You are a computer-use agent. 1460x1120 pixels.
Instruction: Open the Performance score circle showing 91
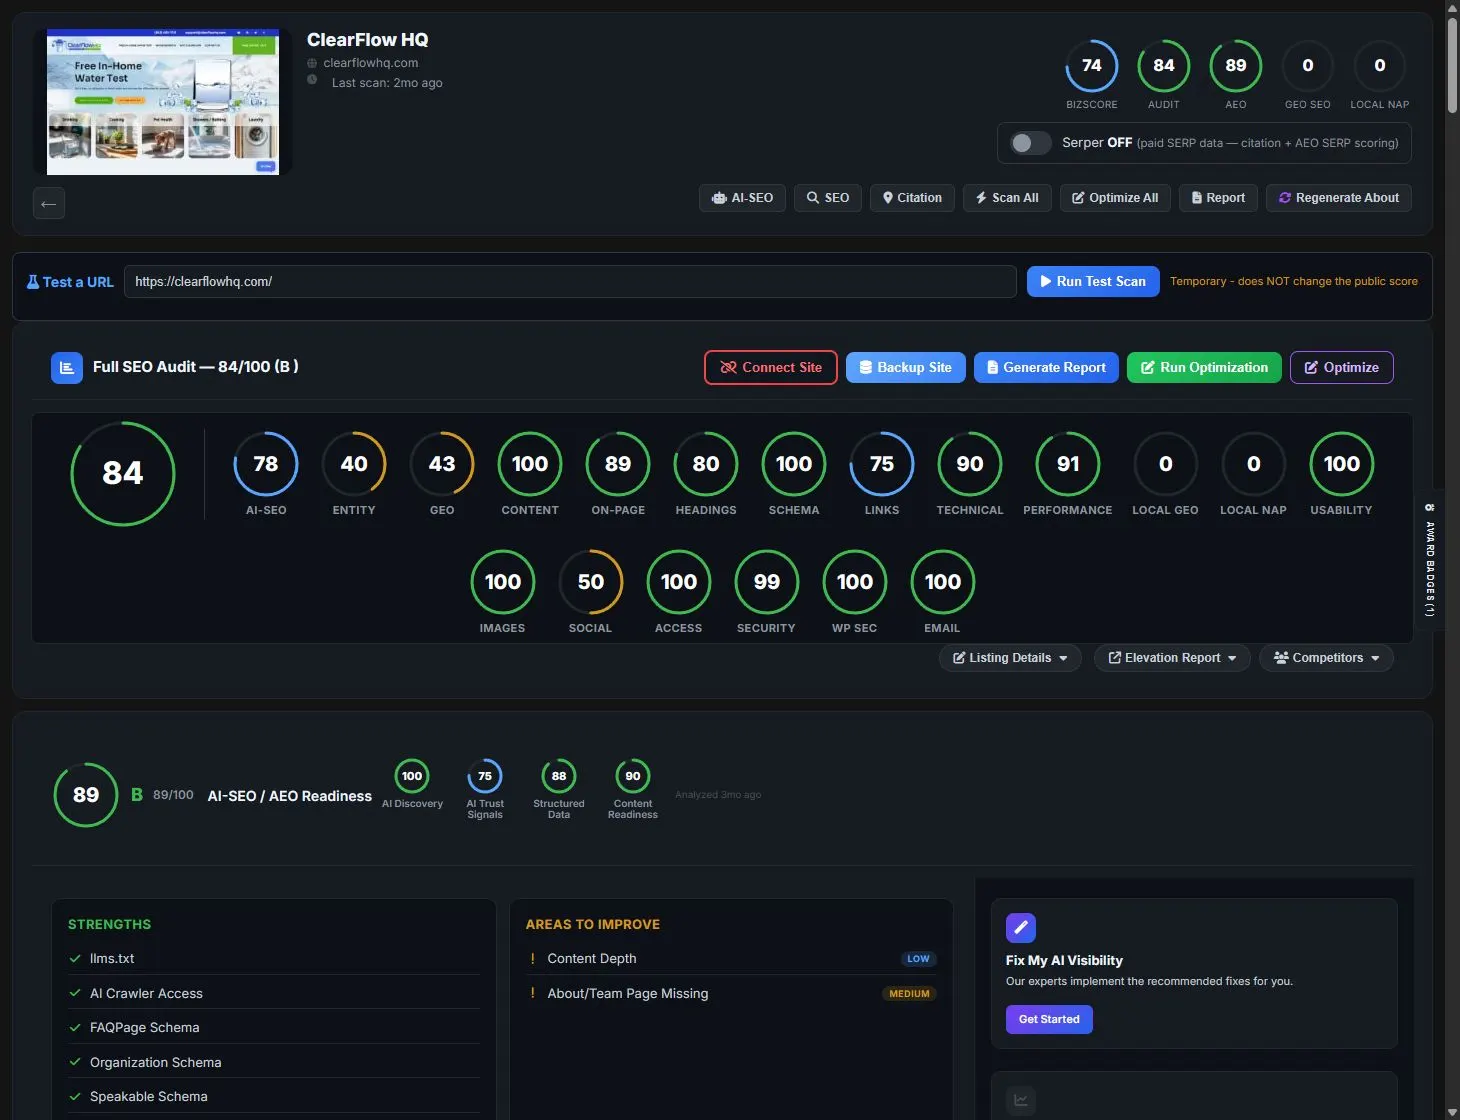click(1068, 464)
